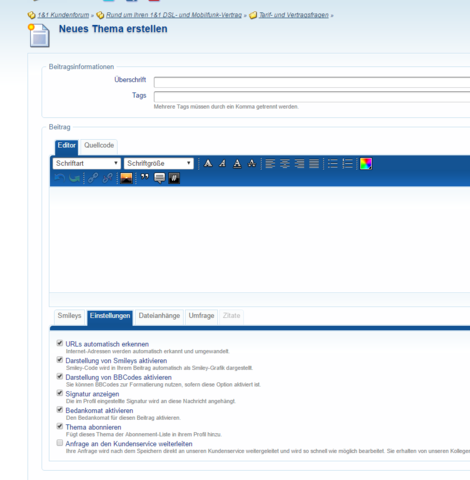470x480 pixels.
Task: Disable Signatur anzeigen checkbox
Action: click(x=60, y=393)
